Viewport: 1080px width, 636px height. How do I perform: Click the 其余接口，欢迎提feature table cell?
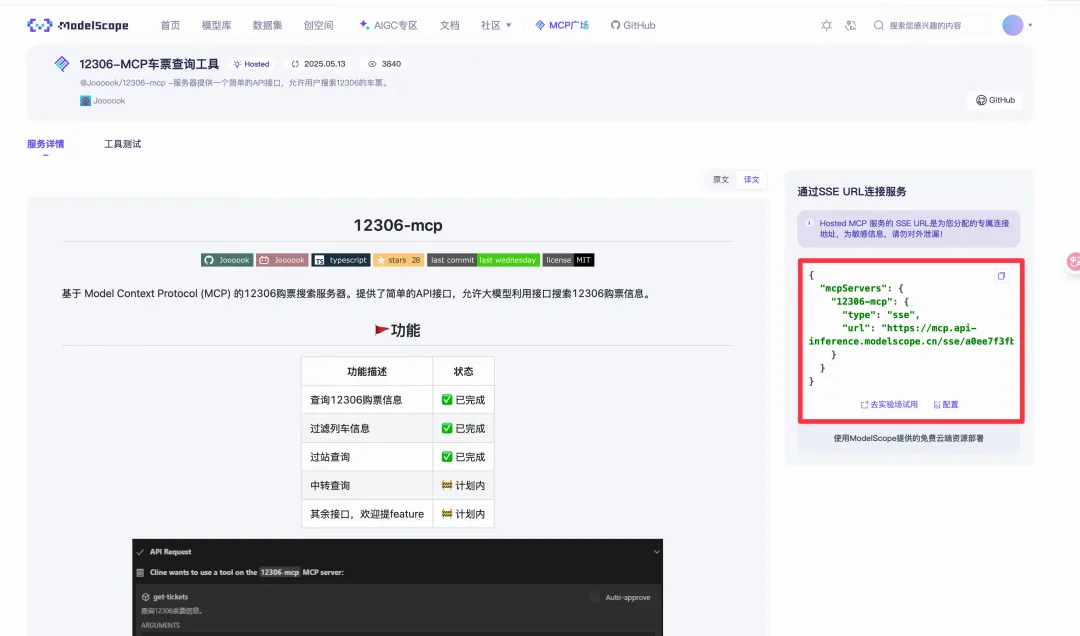[366, 513]
